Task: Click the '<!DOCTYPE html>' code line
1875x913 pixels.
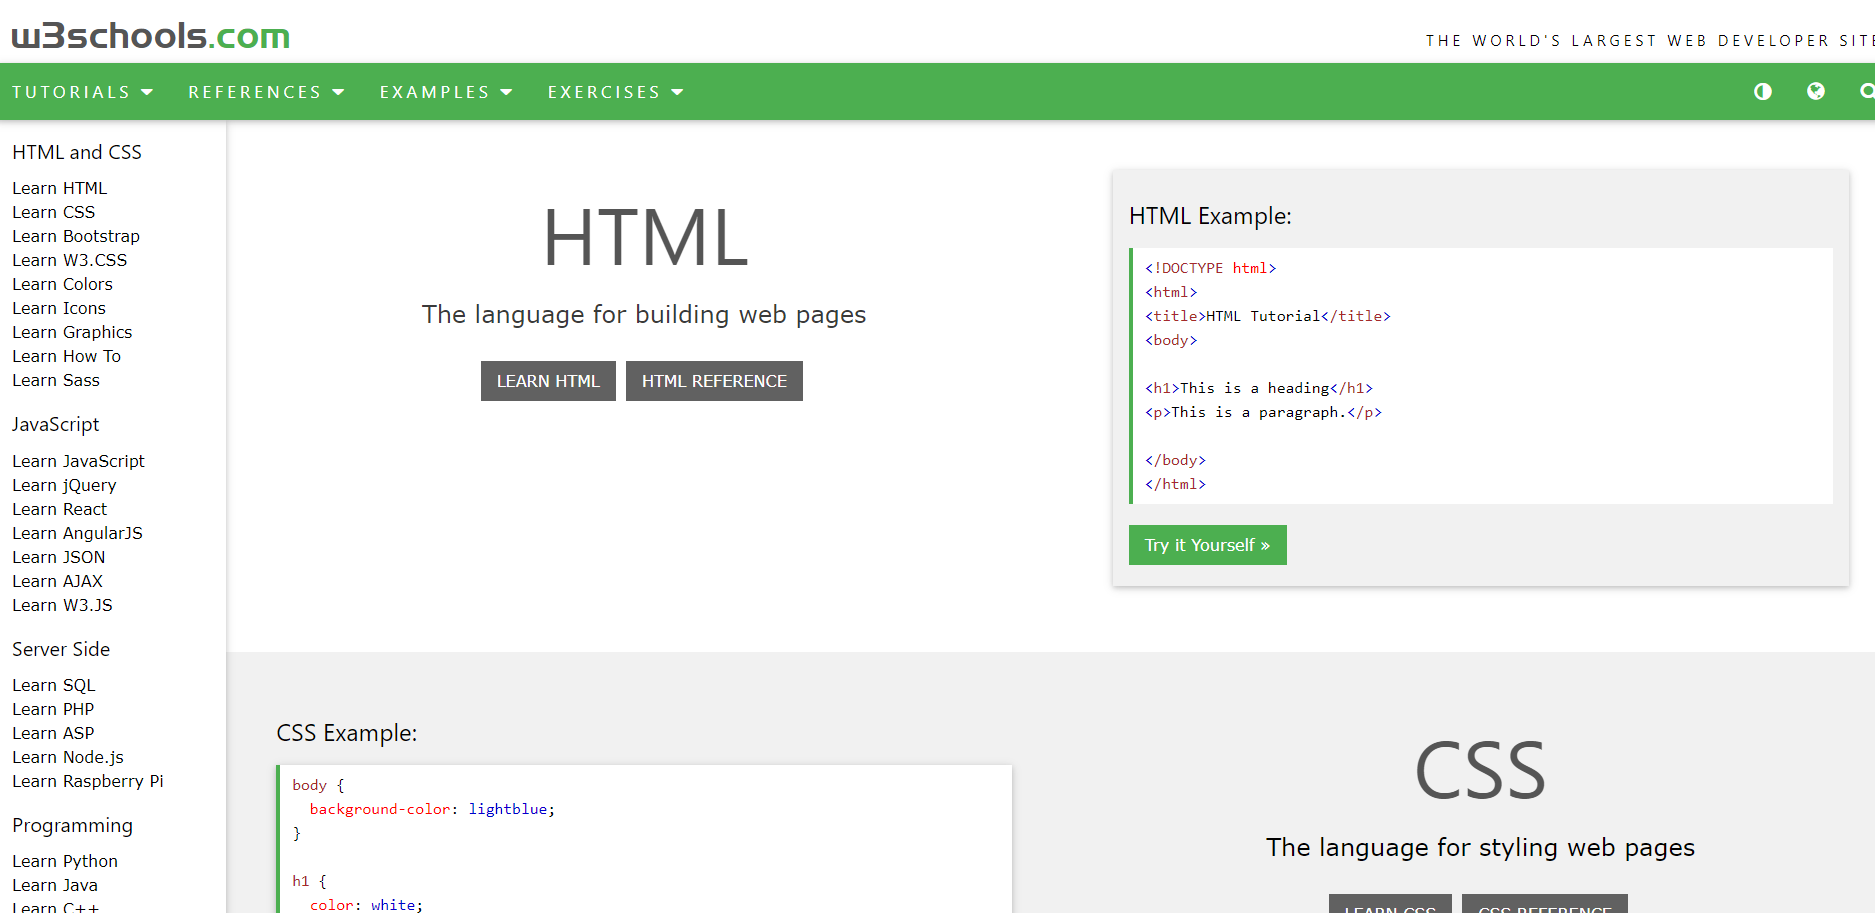Action: (1210, 268)
